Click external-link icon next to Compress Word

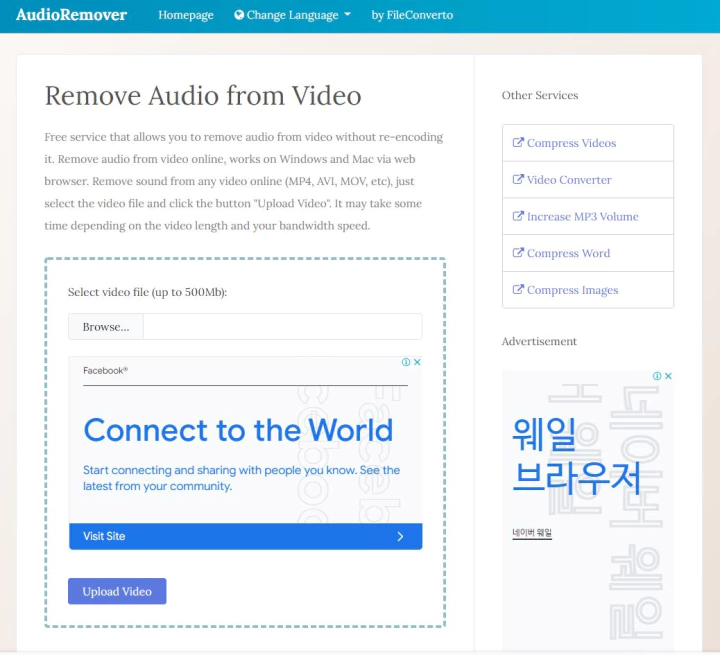(518, 253)
